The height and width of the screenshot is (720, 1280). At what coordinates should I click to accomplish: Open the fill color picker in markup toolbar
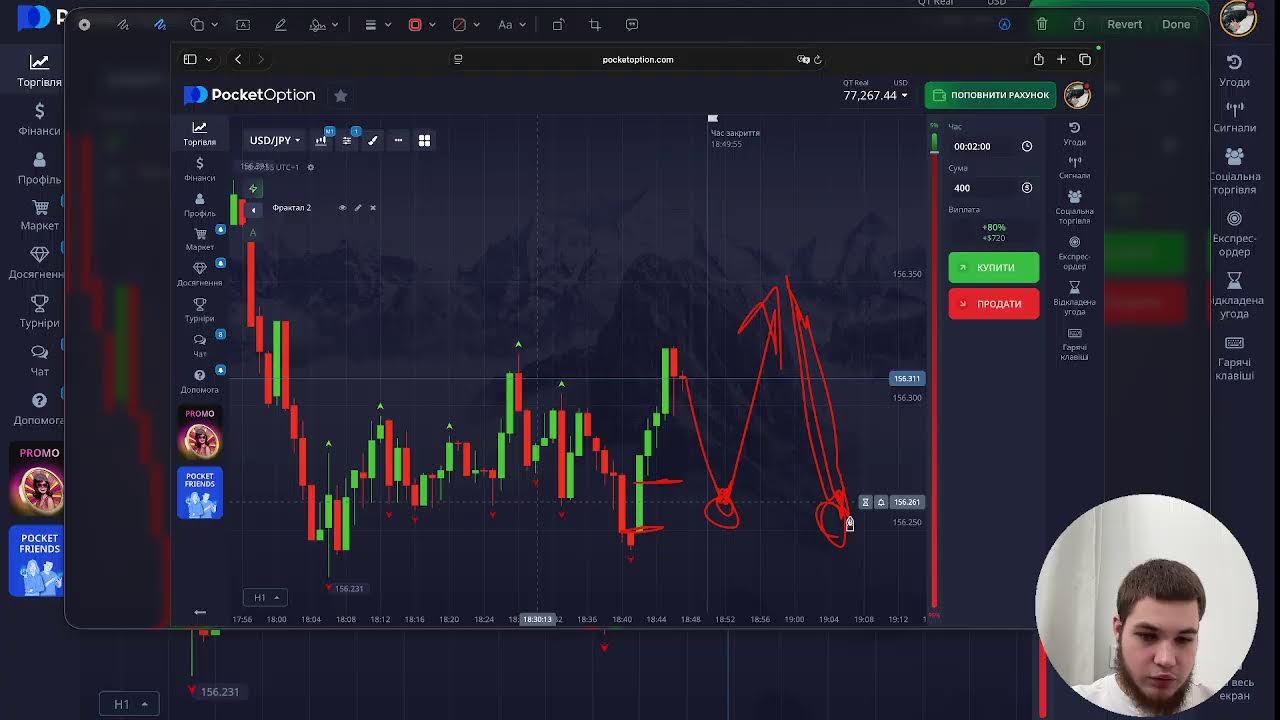[465, 24]
